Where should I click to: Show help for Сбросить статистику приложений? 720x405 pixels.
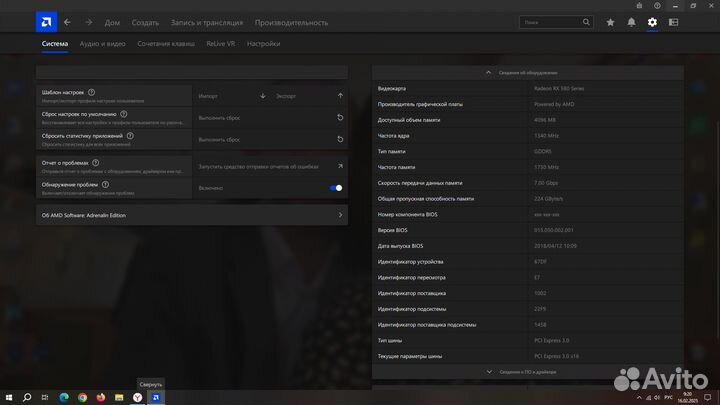tap(130, 136)
